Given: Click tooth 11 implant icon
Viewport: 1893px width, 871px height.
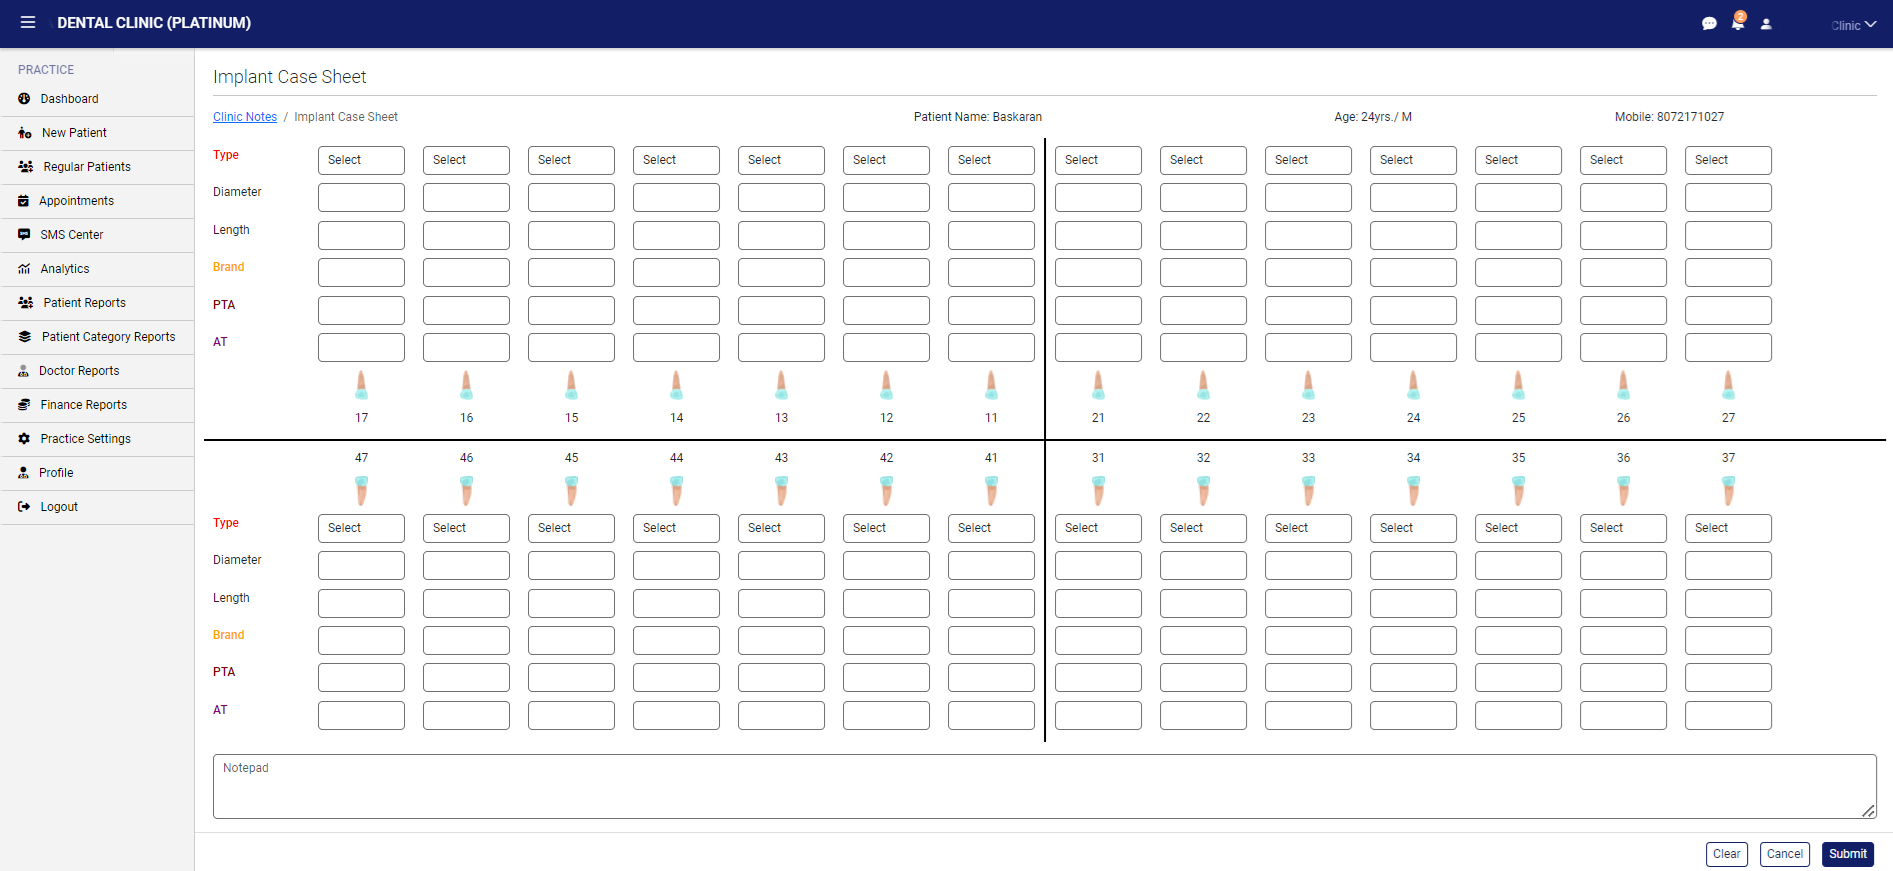Looking at the screenshot, I should coord(991,385).
